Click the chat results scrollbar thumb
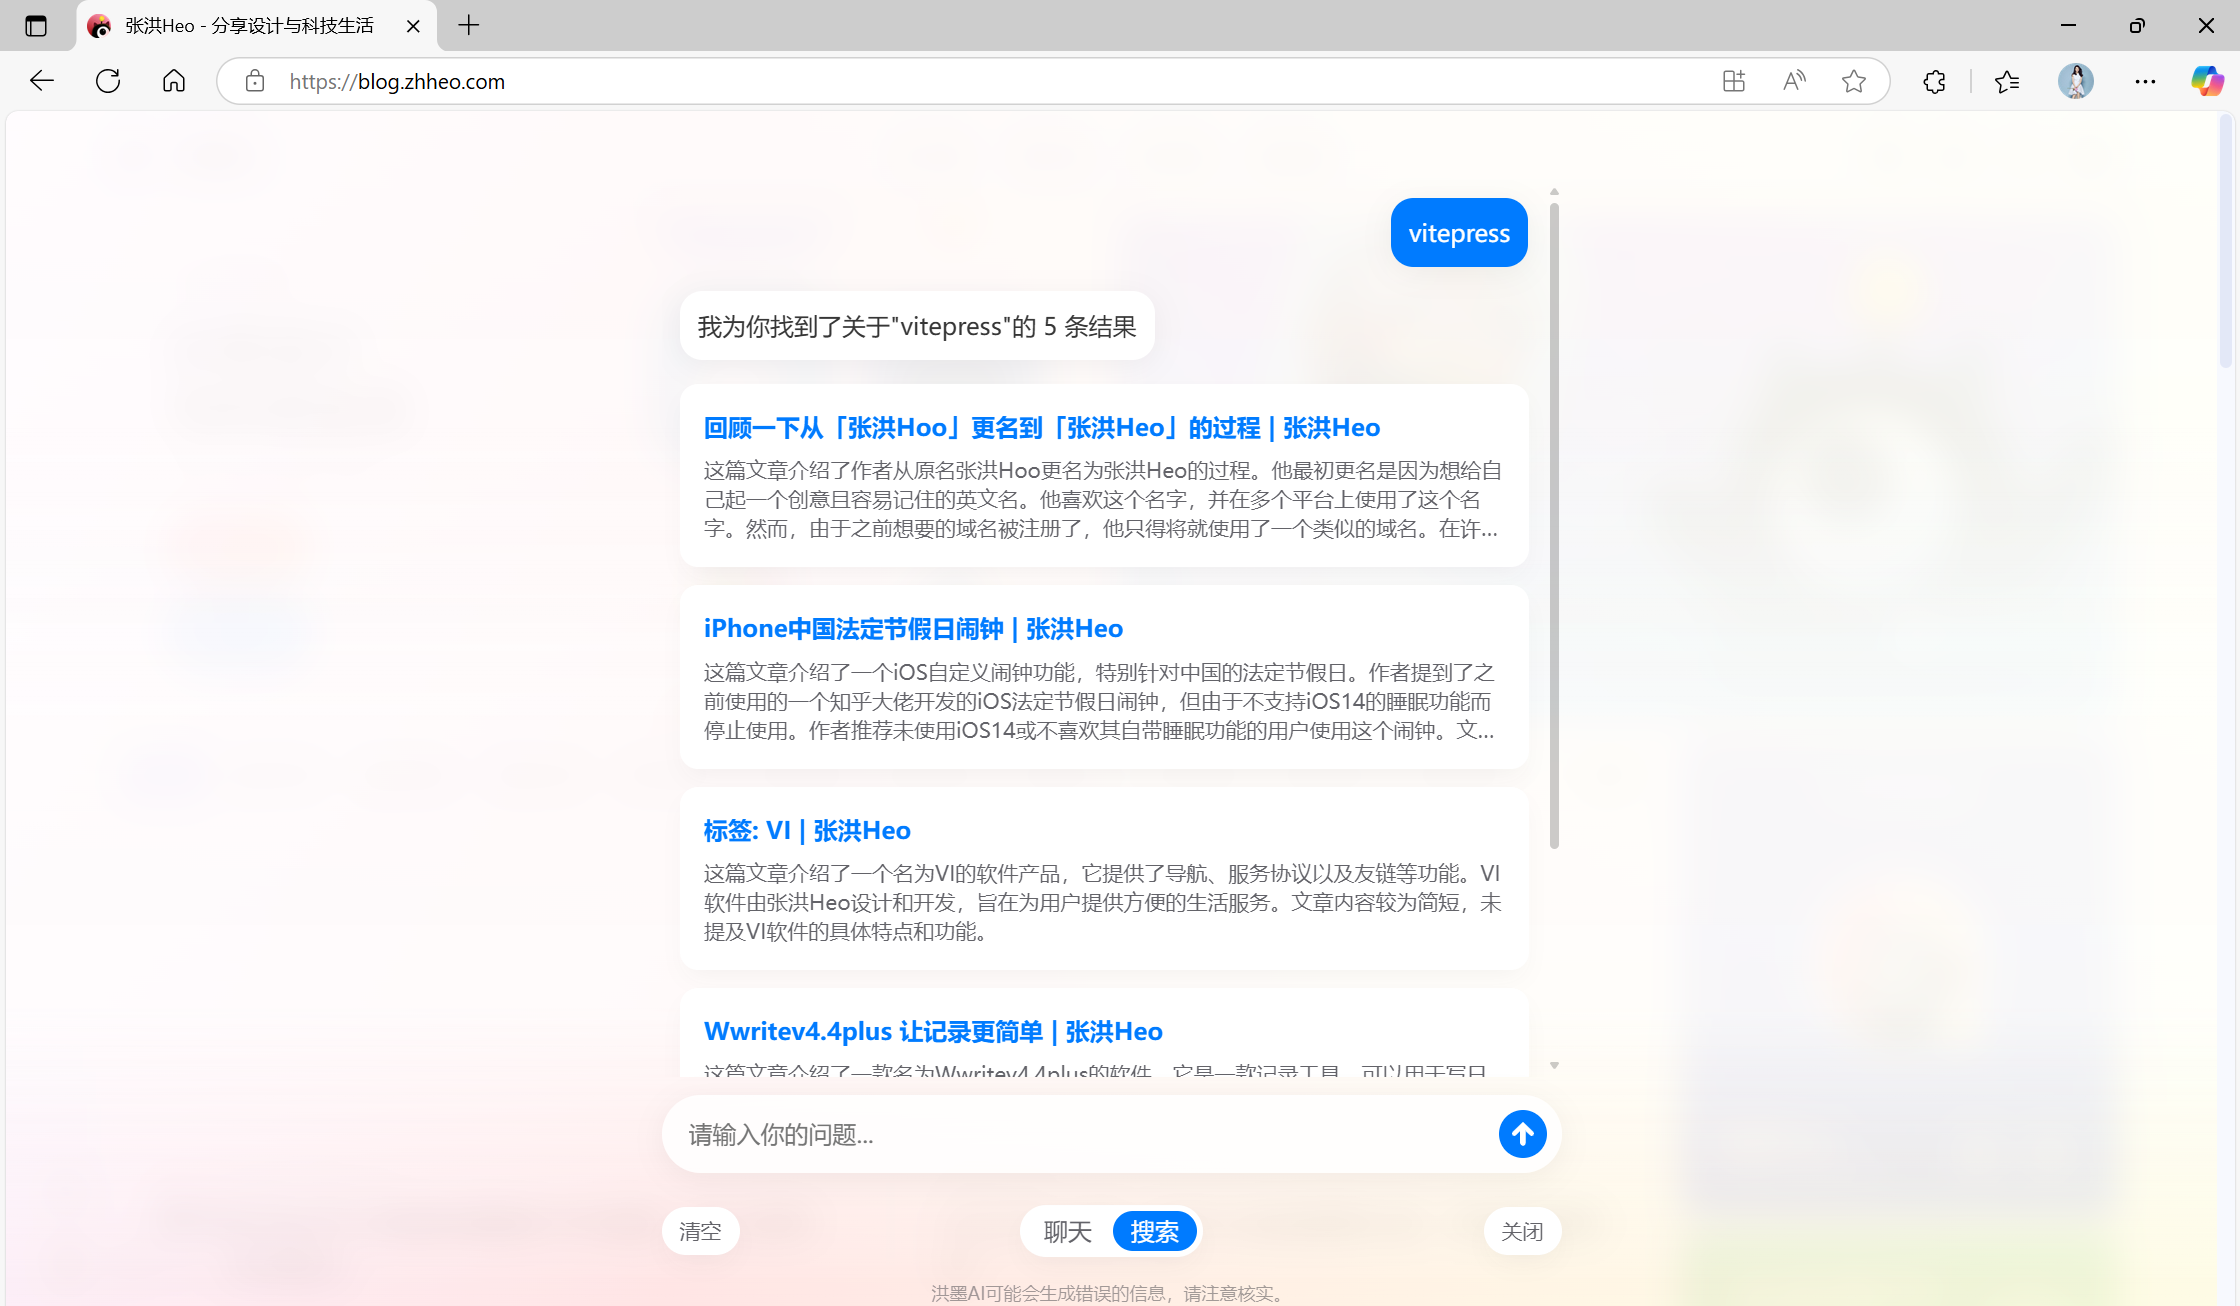 1554,525
